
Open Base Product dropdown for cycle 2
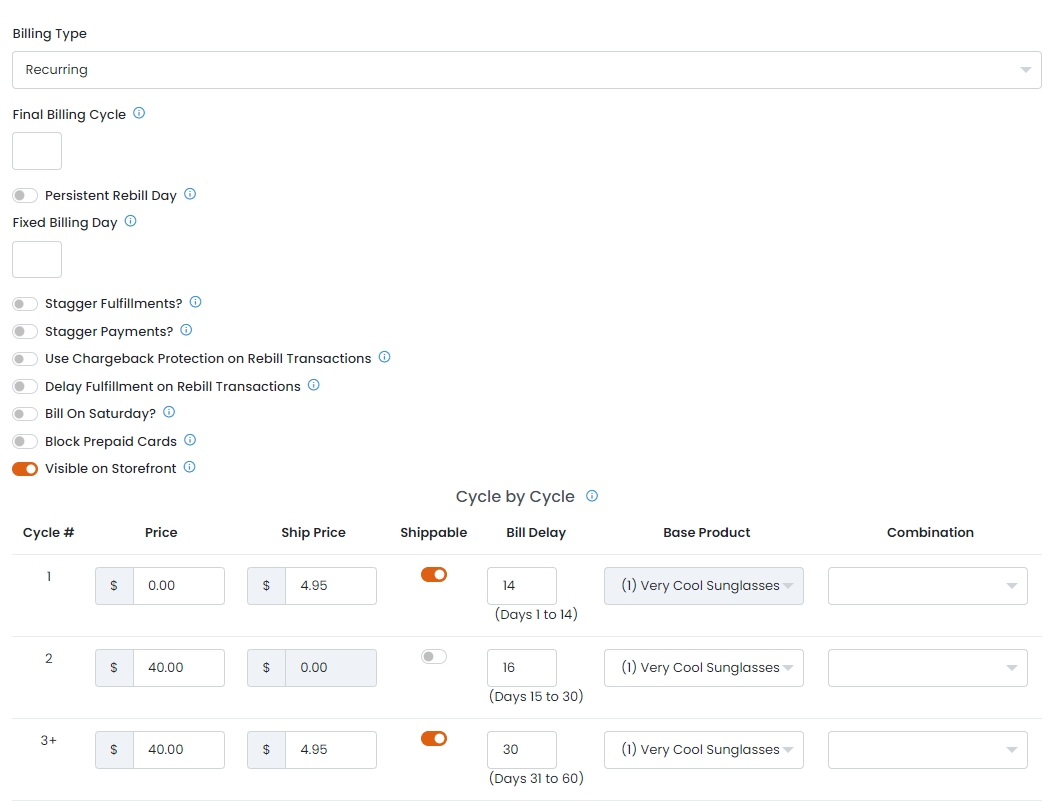[x=703, y=668]
